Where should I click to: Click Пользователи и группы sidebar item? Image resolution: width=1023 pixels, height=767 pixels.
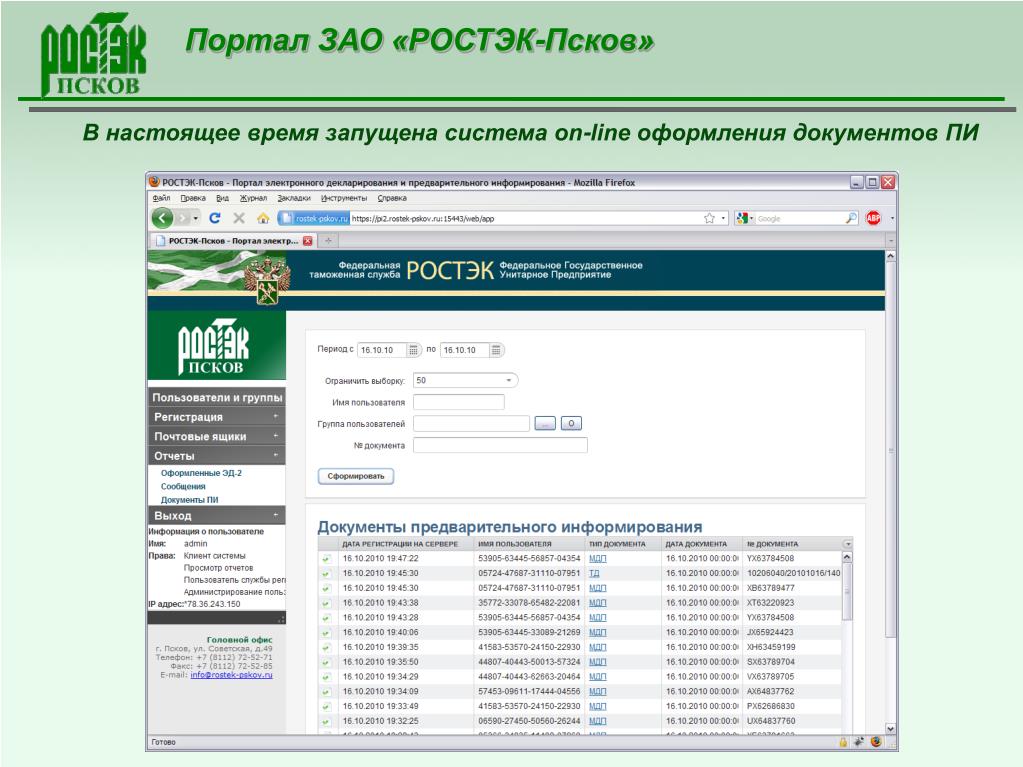[217, 397]
